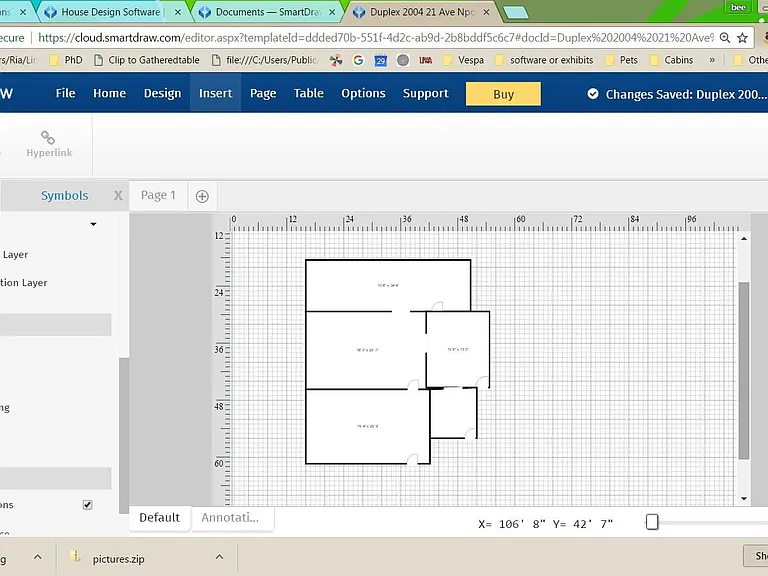Select the Page 1 tab
768x576 pixels.
tap(158, 195)
